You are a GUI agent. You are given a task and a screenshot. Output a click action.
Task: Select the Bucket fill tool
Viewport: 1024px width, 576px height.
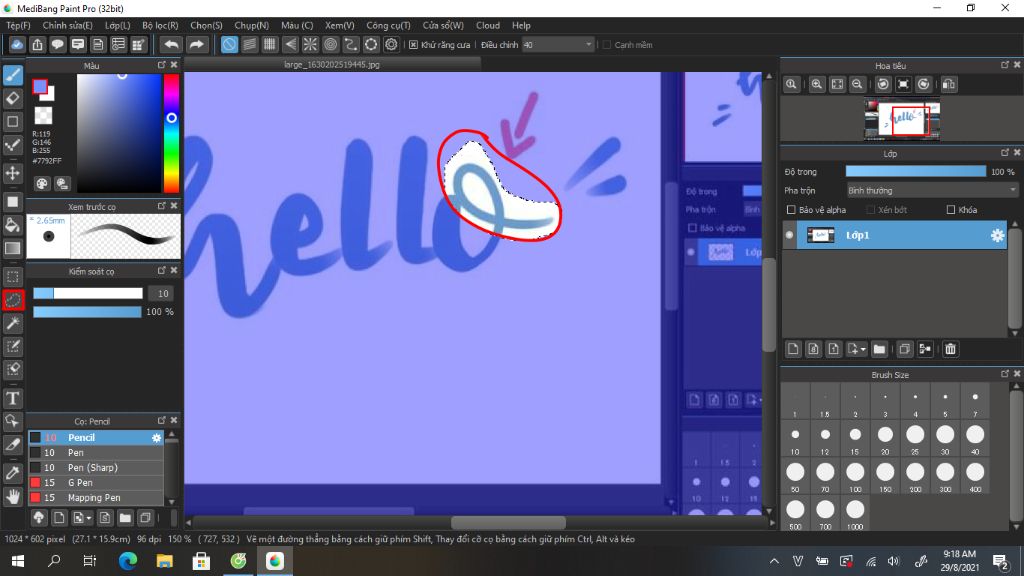12,225
